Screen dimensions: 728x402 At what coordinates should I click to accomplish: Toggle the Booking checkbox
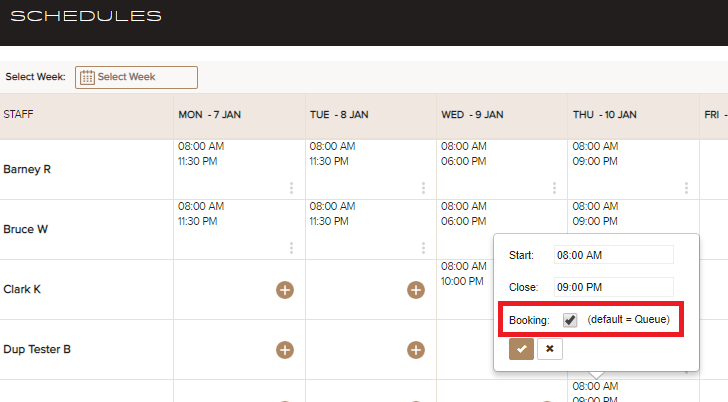(570, 320)
